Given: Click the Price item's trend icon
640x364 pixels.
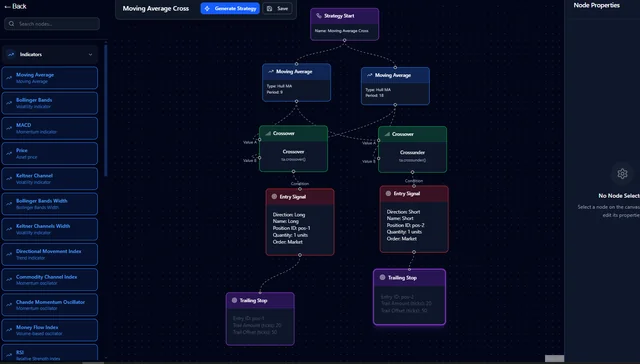Looking at the screenshot, I should tap(9, 153).
